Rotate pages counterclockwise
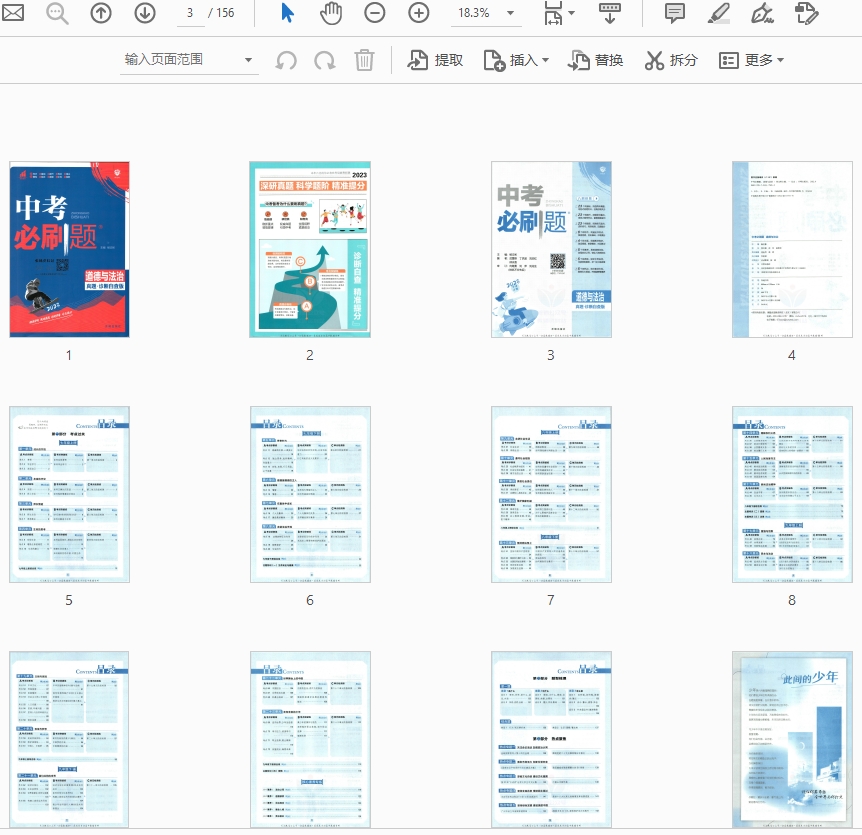The height and width of the screenshot is (835, 862). pos(286,60)
